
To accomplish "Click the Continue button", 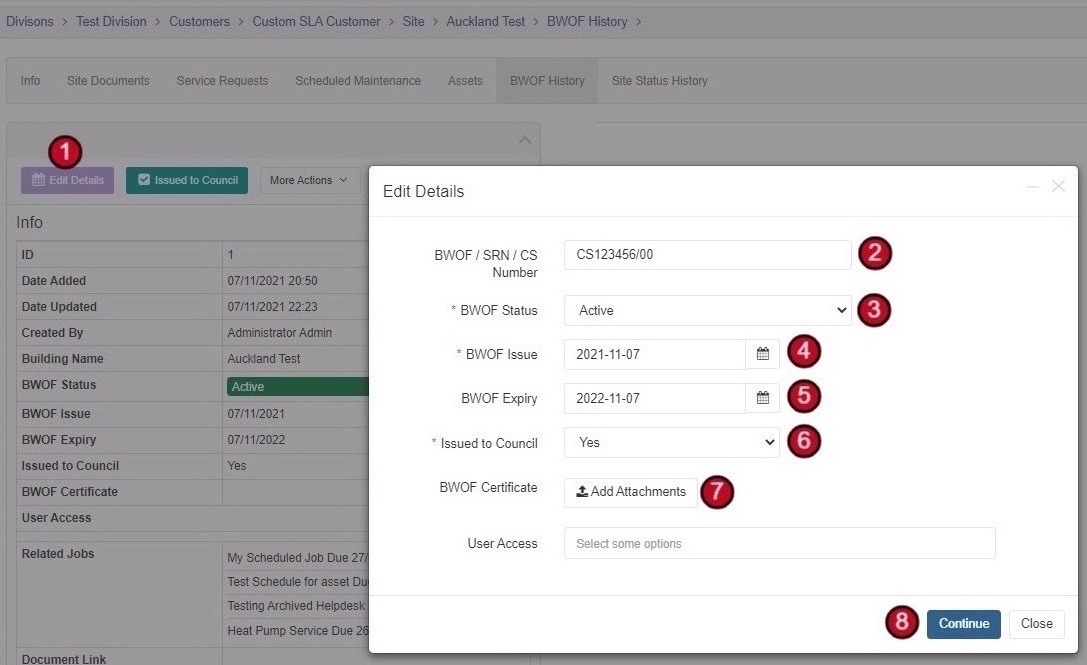I will [x=964, y=623].
